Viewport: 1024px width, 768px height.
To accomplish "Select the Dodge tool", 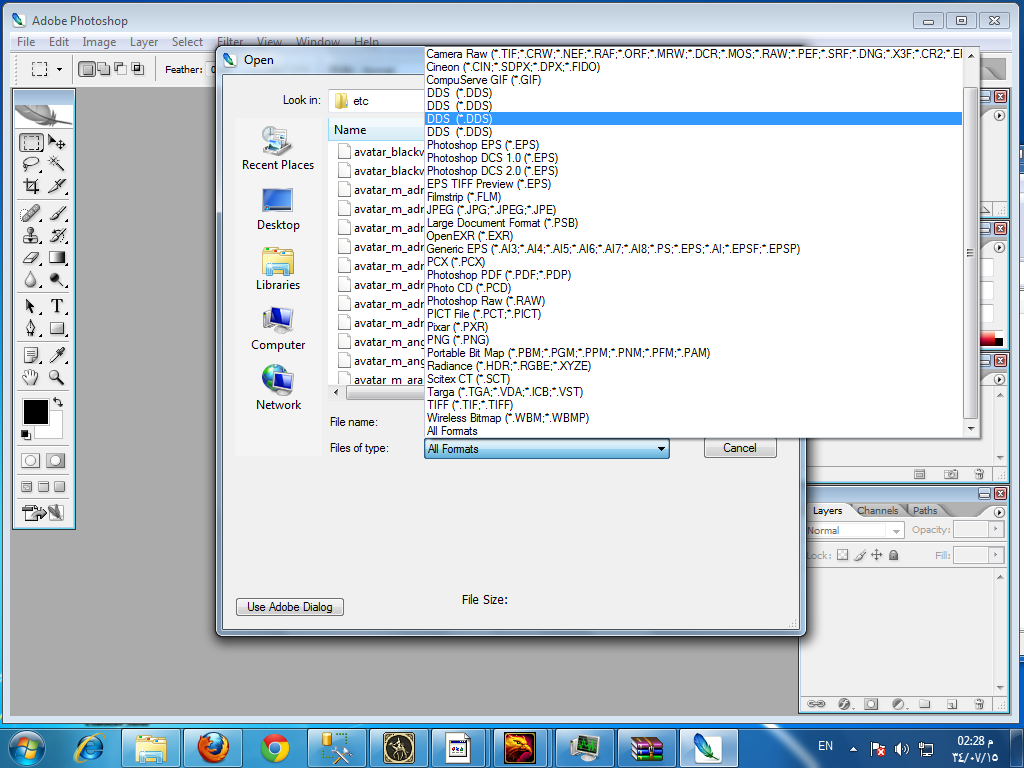I will click(57, 280).
